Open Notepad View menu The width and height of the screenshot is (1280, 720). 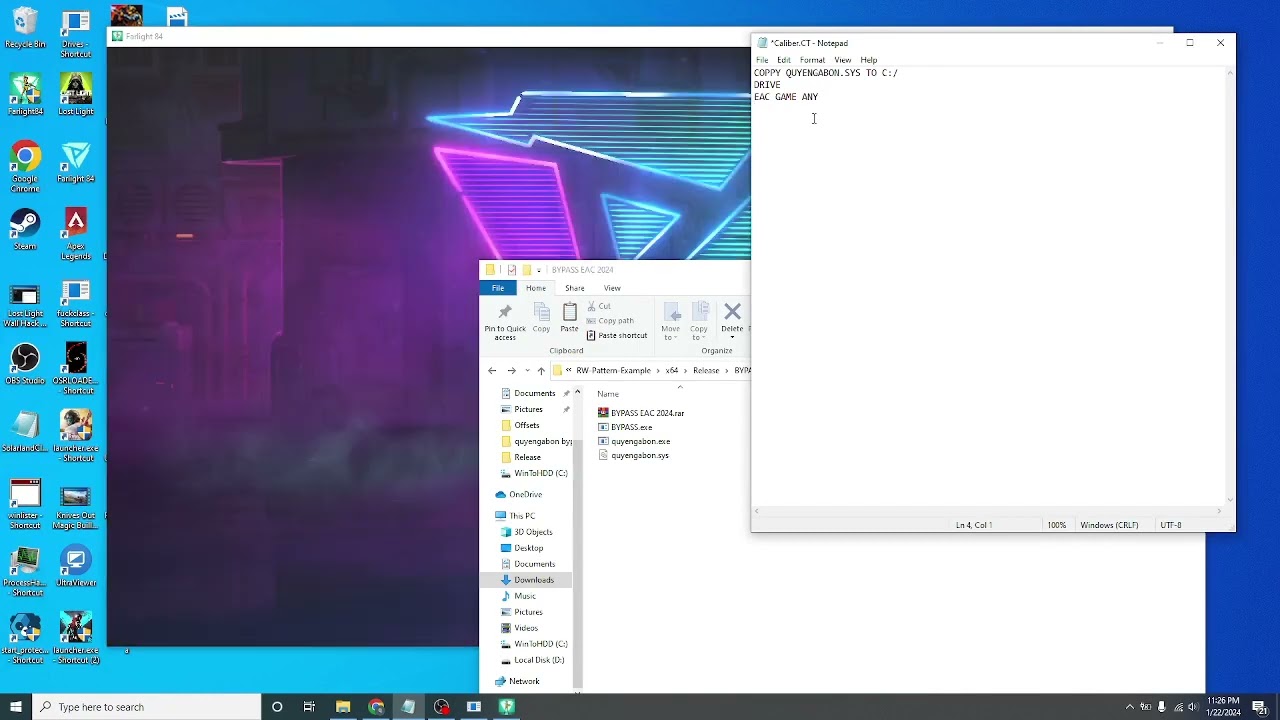tap(843, 60)
